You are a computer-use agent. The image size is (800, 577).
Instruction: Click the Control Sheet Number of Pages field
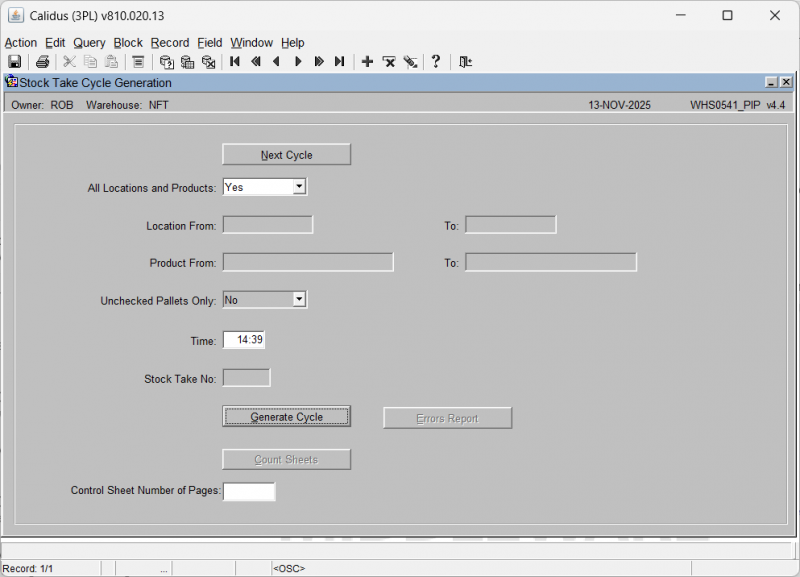click(x=249, y=492)
